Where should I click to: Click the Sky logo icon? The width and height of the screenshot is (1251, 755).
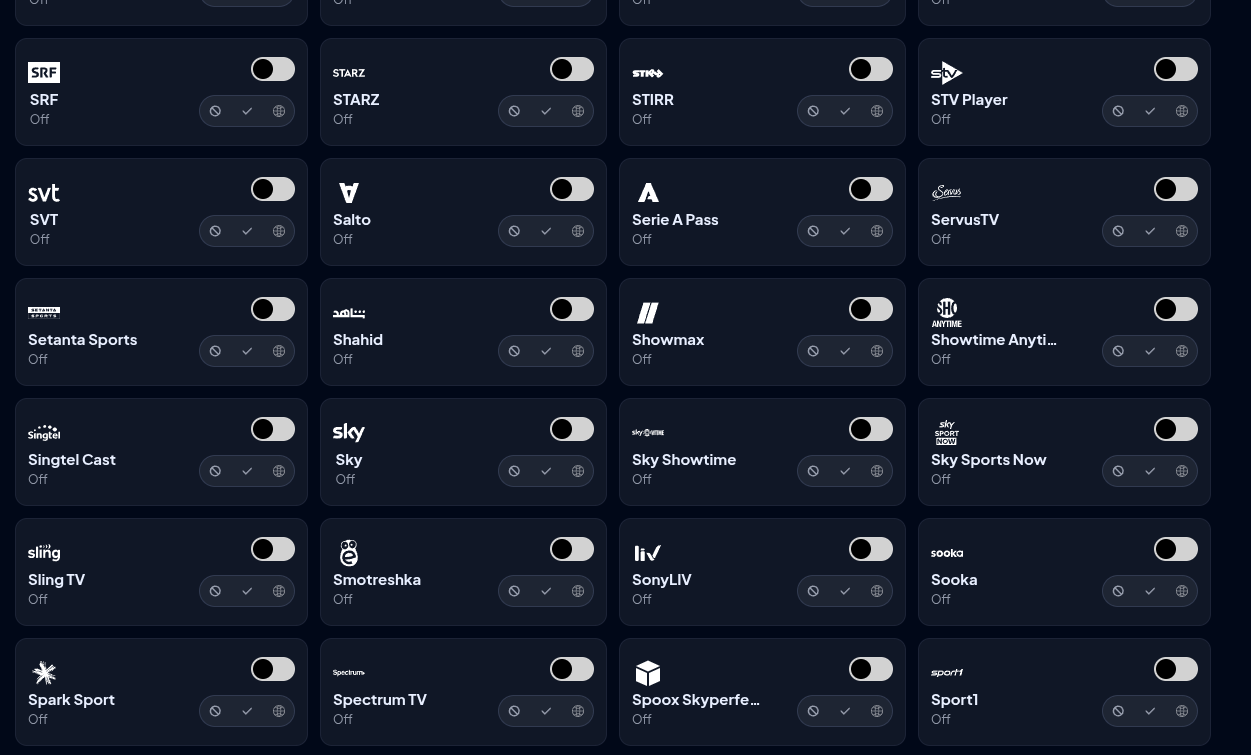pyautogui.click(x=349, y=433)
